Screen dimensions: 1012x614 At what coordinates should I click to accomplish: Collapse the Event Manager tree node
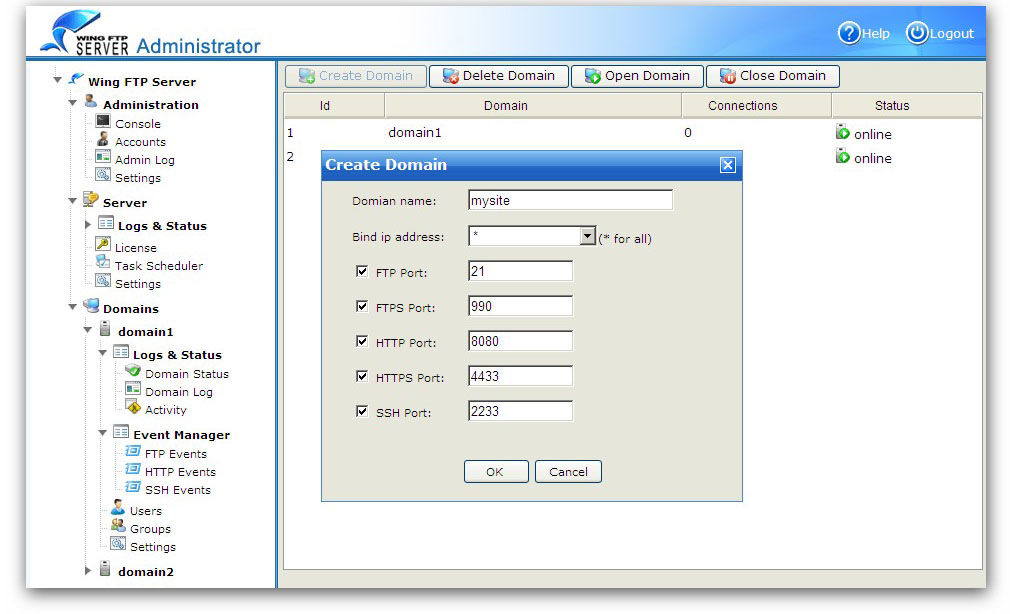coord(103,434)
